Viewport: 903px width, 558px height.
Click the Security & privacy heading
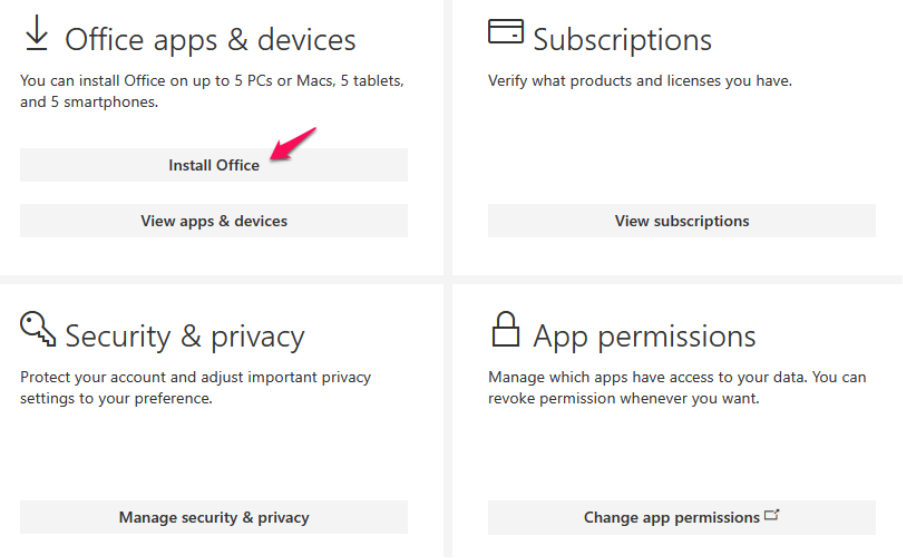(185, 336)
